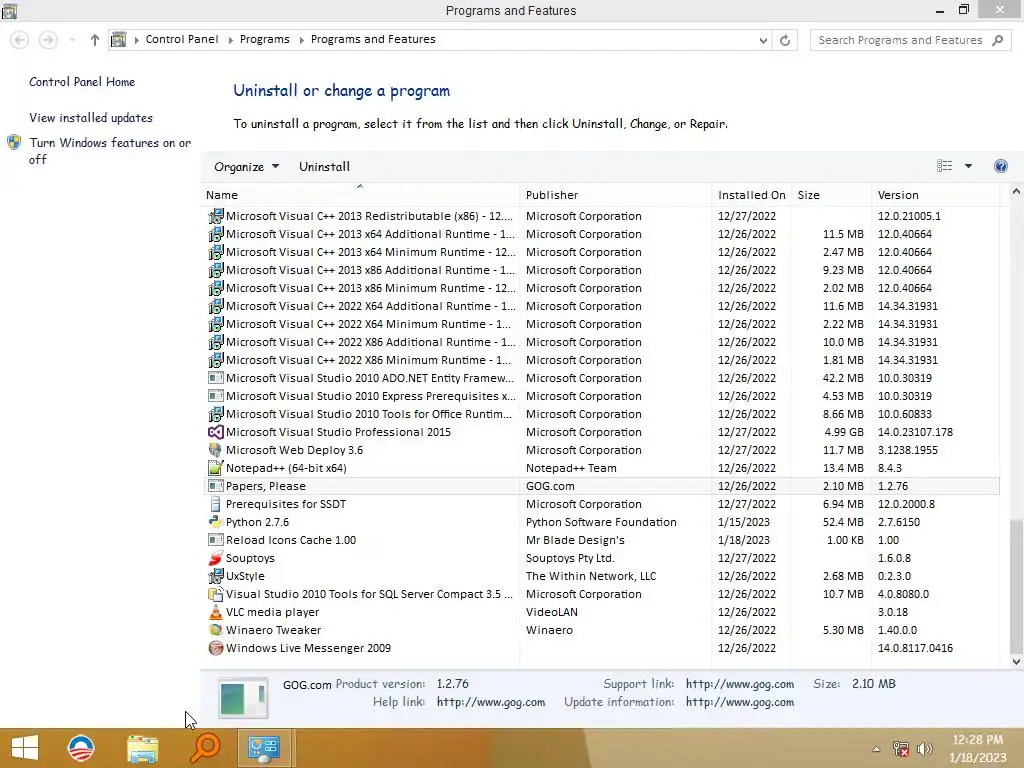Show hidden tray icons arrow
The height and width of the screenshot is (768, 1024).
876,749
